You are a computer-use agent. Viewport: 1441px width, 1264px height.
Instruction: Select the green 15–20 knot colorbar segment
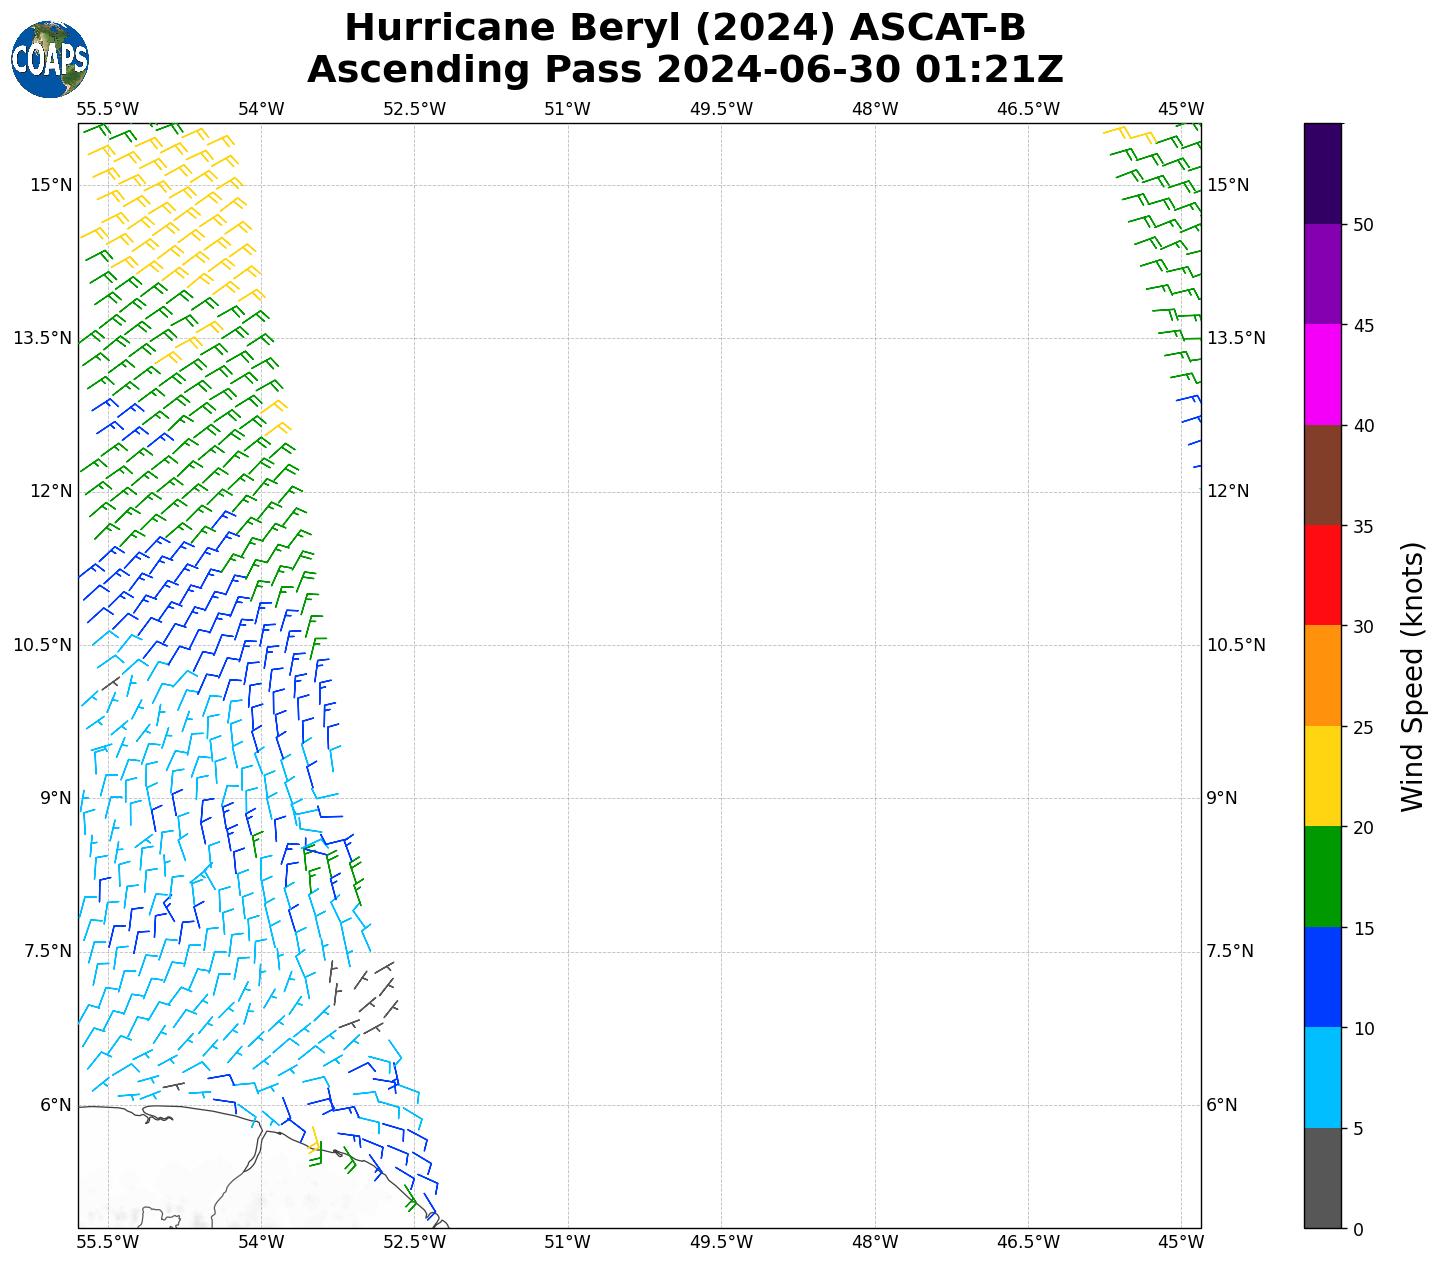click(x=1322, y=877)
